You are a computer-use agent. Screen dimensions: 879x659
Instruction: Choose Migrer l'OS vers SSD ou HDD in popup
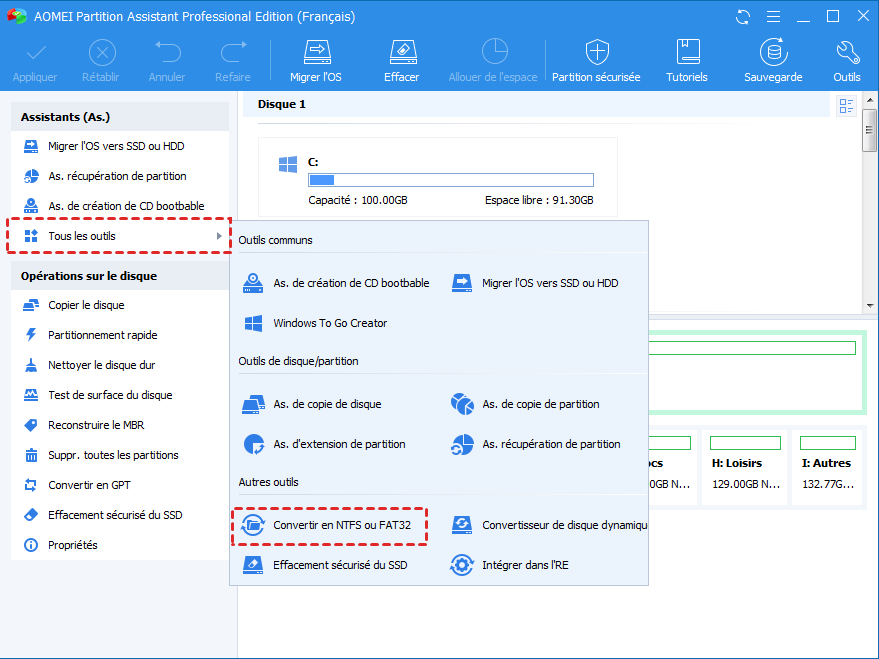coord(535,284)
